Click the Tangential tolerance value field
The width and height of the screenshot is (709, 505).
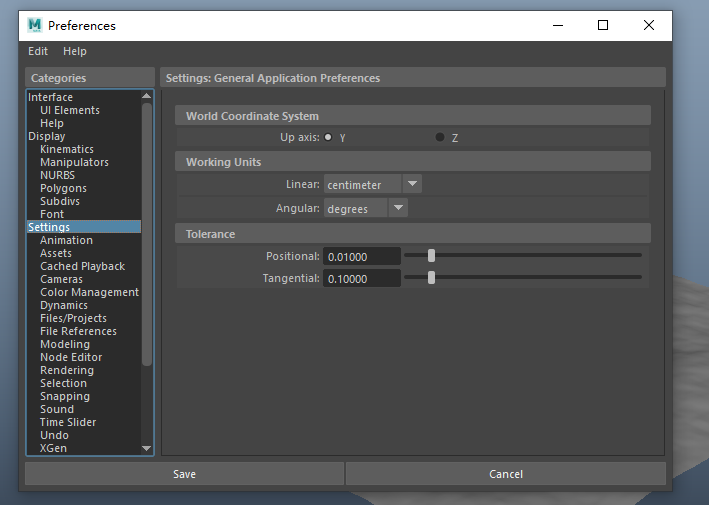click(x=362, y=278)
